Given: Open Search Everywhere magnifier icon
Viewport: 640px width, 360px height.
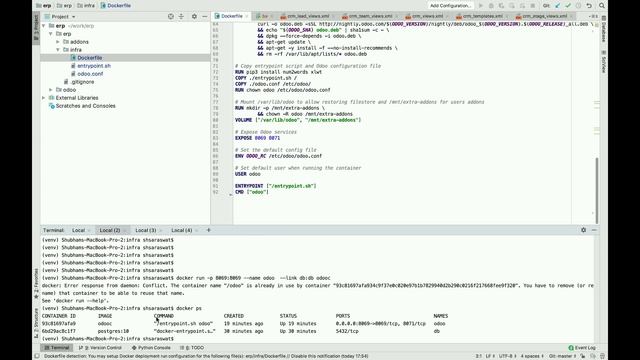Looking at the screenshot, I should [602, 6].
